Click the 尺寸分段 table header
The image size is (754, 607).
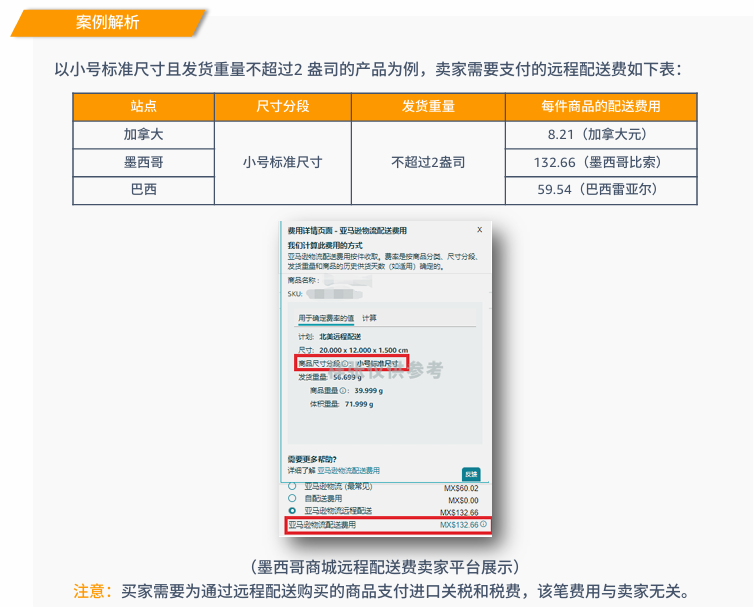coord(283,106)
